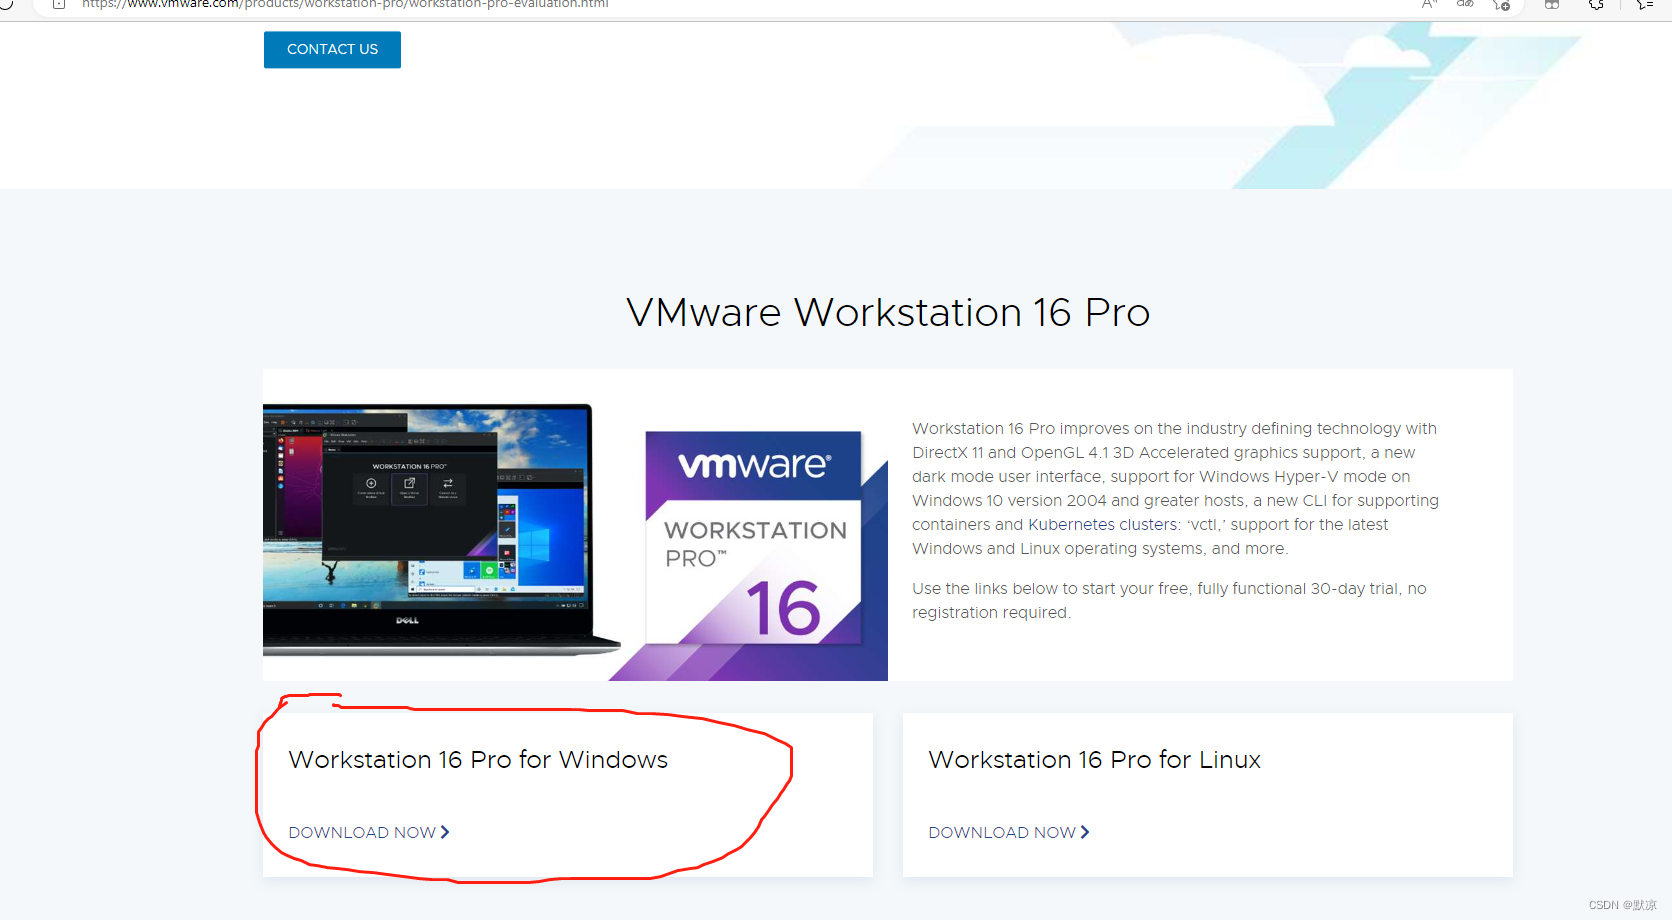The image size is (1672, 920).
Task: Click the 30-day trial information paragraph
Action: 1169,600
